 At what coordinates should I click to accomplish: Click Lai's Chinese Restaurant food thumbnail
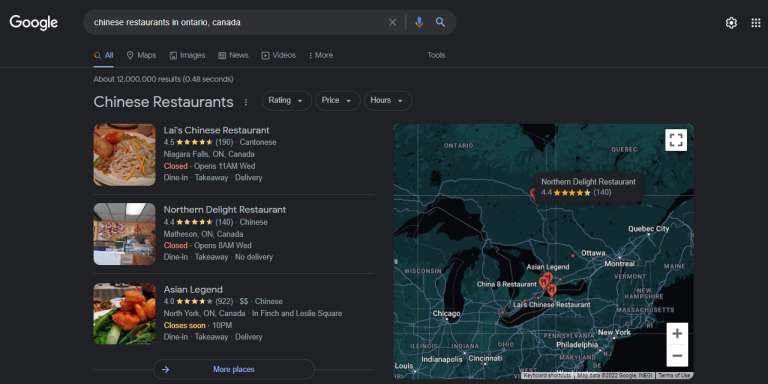125,155
